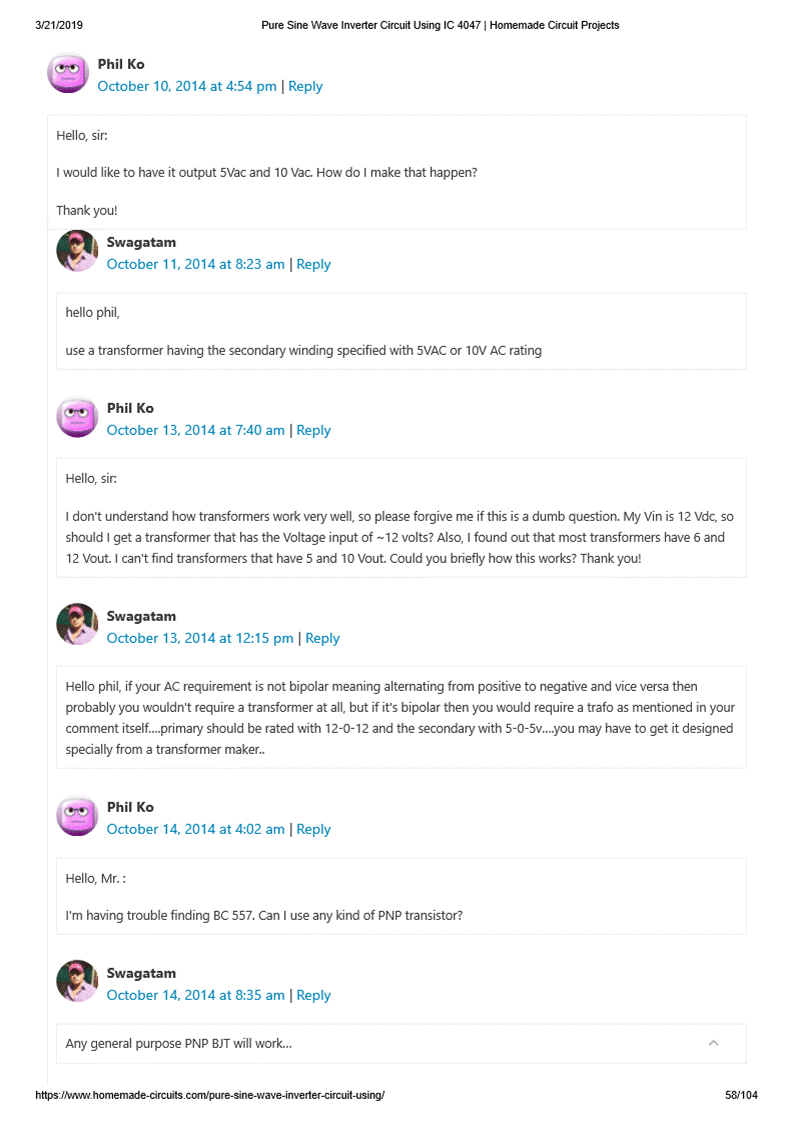Click Phil Ko's avatar on October 13 comment
Viewport: 793px width, 1122px height.
coord(77,417)
